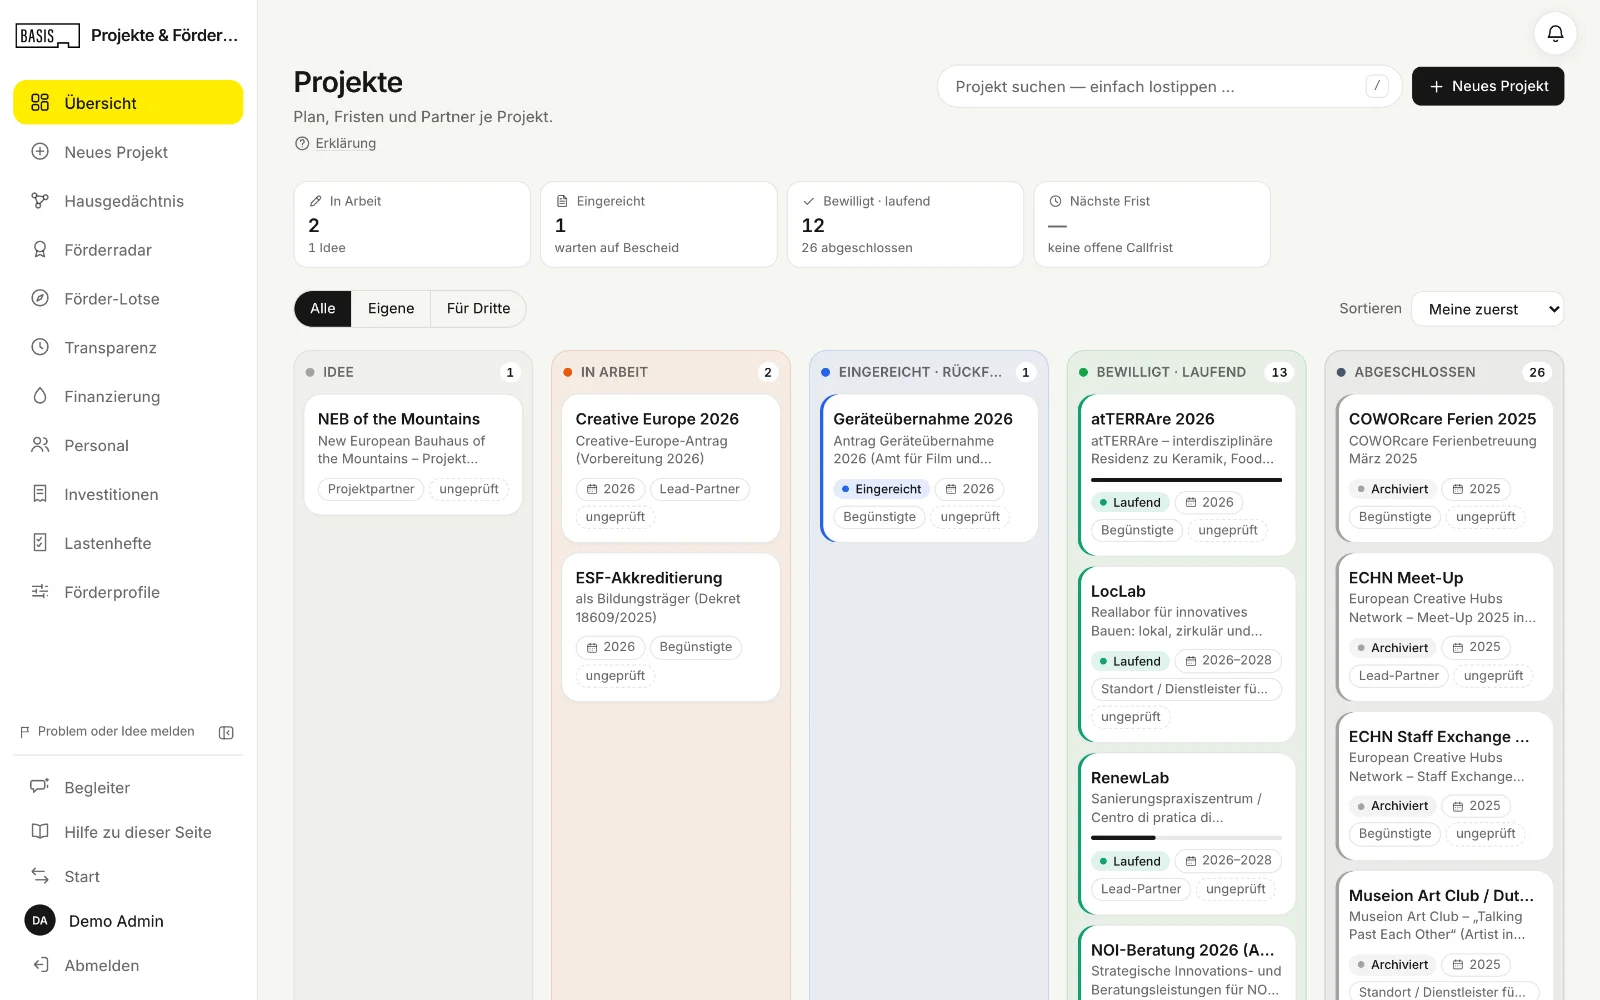Screen dimensions: 1600x1000
Task: Click the Förderprofile sliders icon
Action: (x=40, y=592)
